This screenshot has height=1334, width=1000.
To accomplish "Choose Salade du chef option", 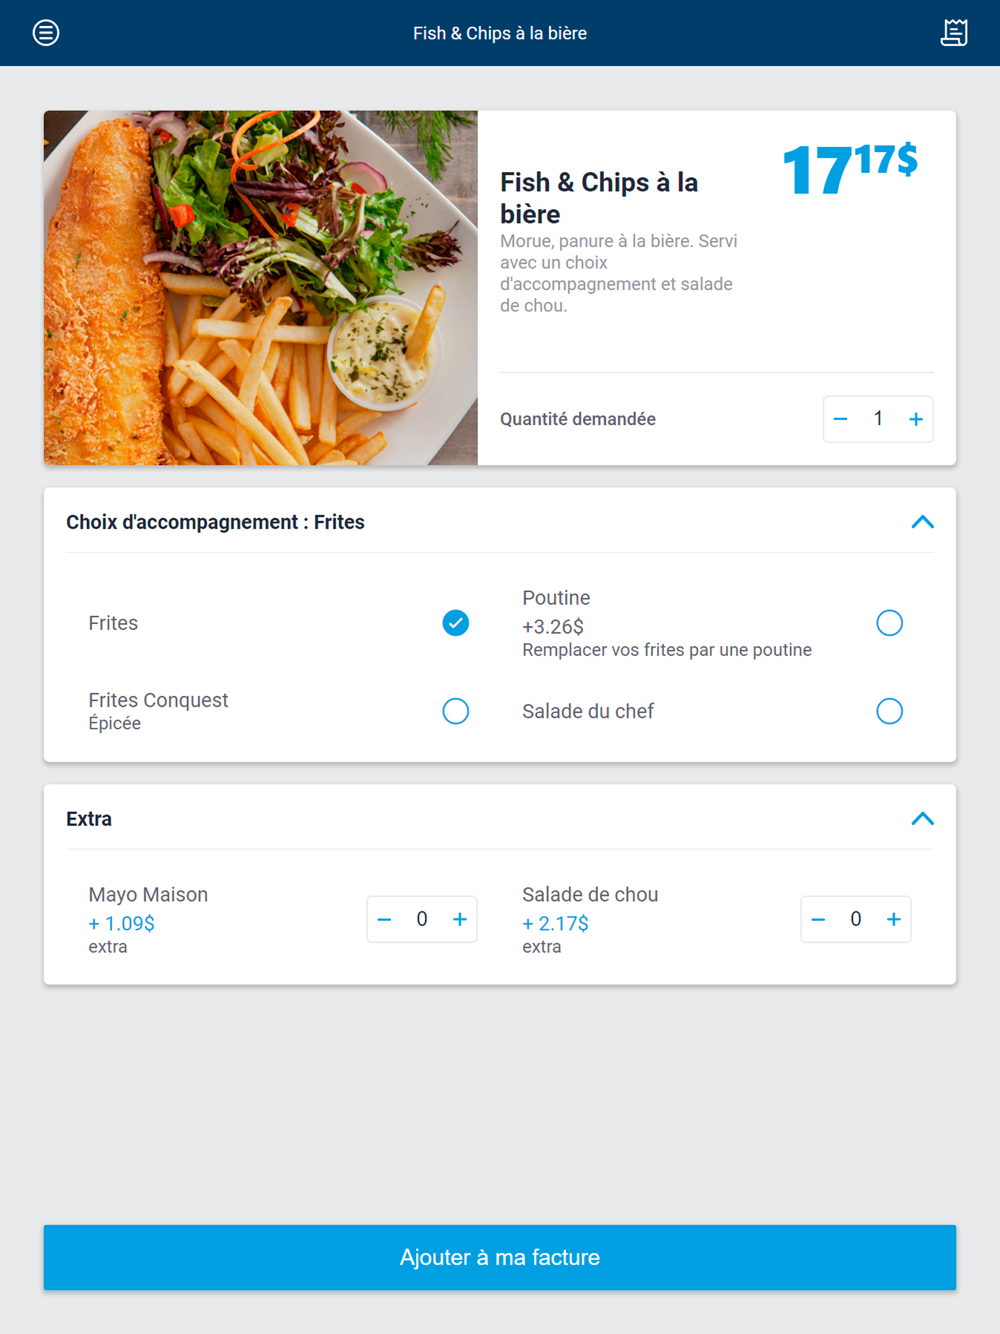I will point(889,711).
